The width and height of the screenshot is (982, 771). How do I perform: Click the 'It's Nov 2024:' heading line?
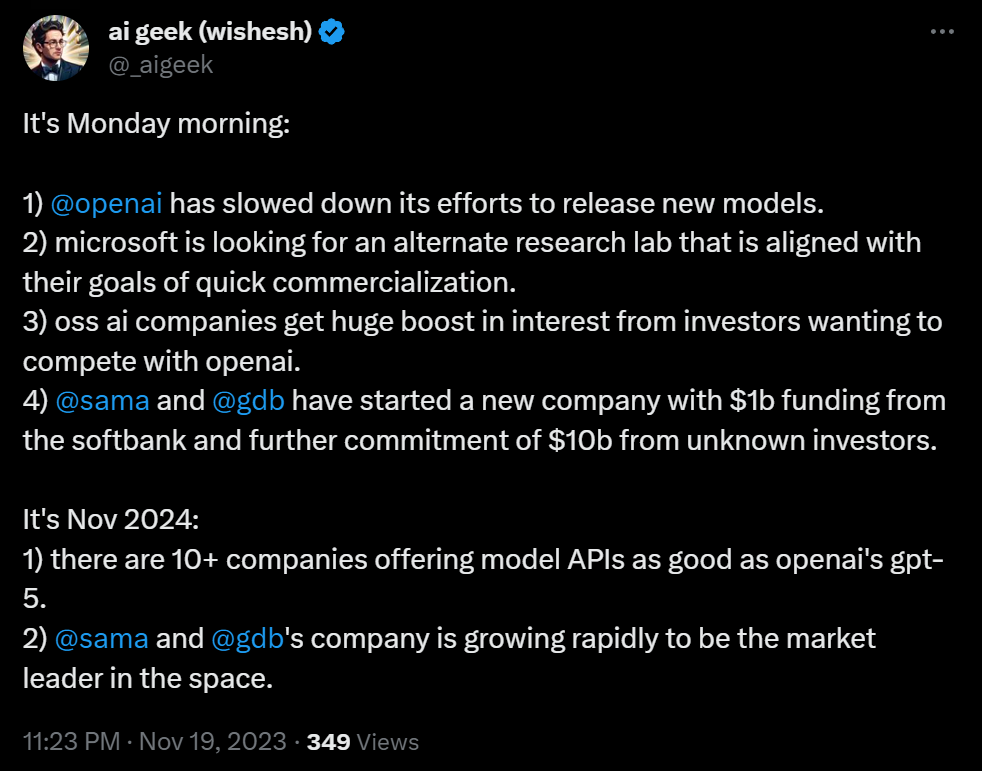111,520
